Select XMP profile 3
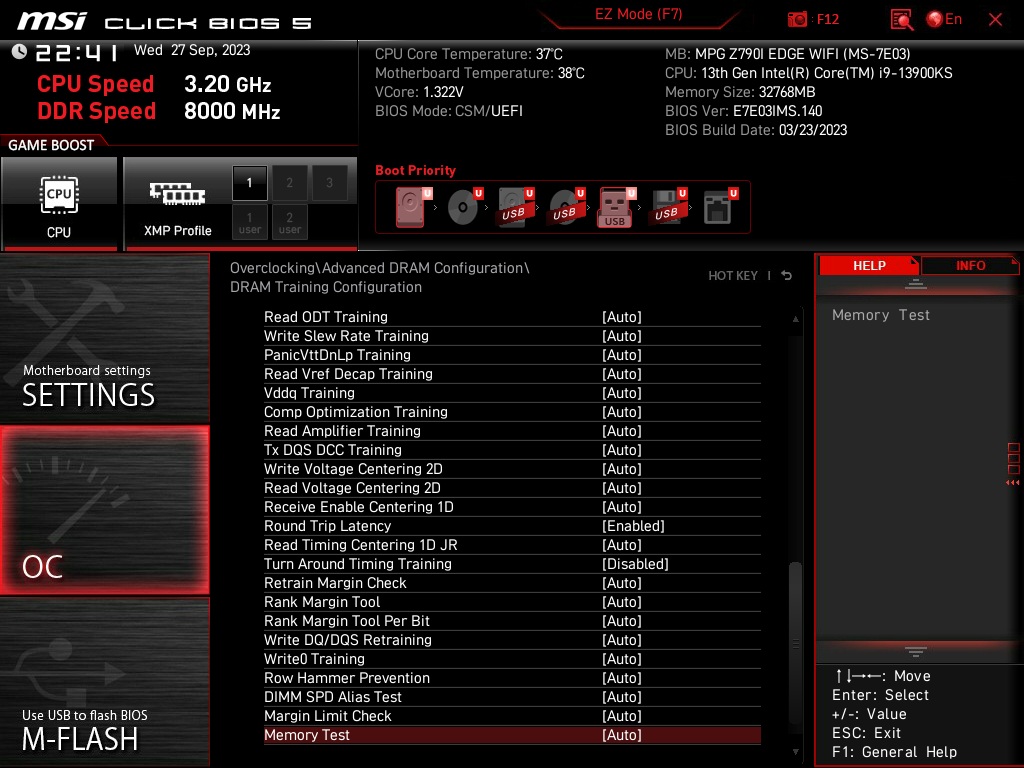This screenshot has width=1024, height=768. 329,183
